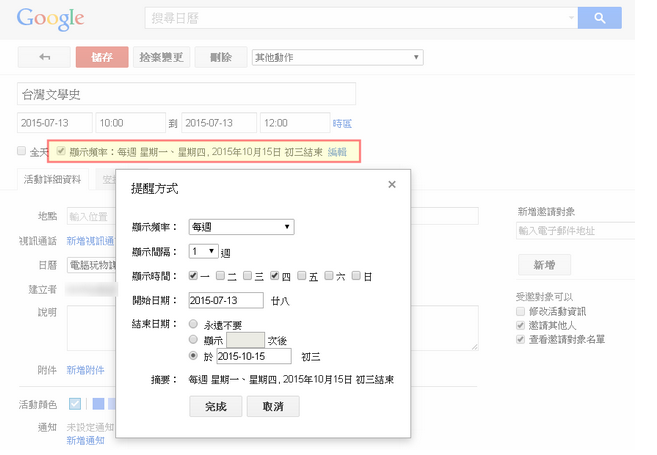The height and width of the screenshot is (455, 657).
Task: Click the 開始日期 date field
Action: pos(226,300)
